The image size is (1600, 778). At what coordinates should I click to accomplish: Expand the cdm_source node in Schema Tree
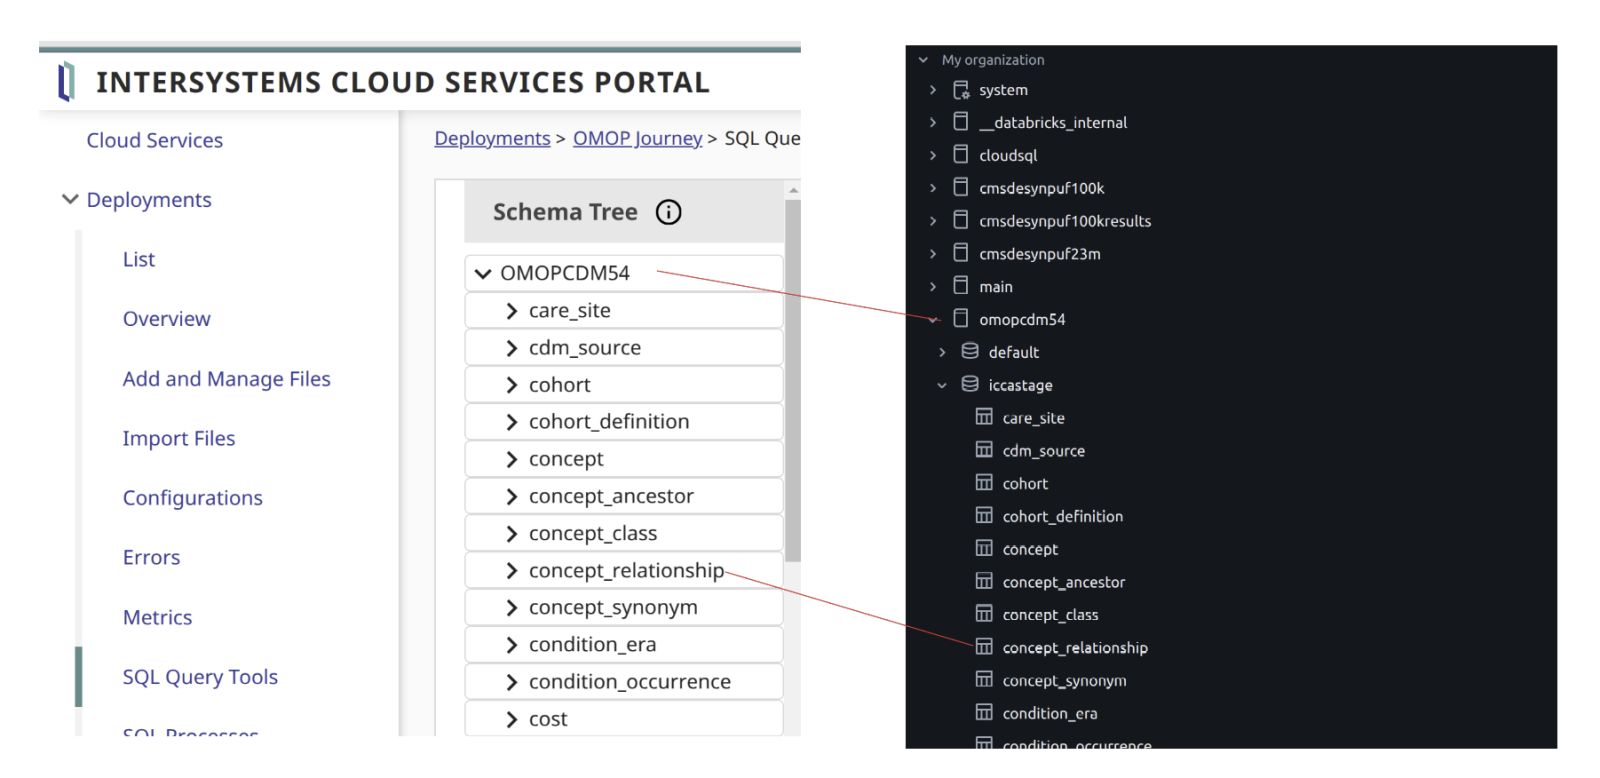511,348
